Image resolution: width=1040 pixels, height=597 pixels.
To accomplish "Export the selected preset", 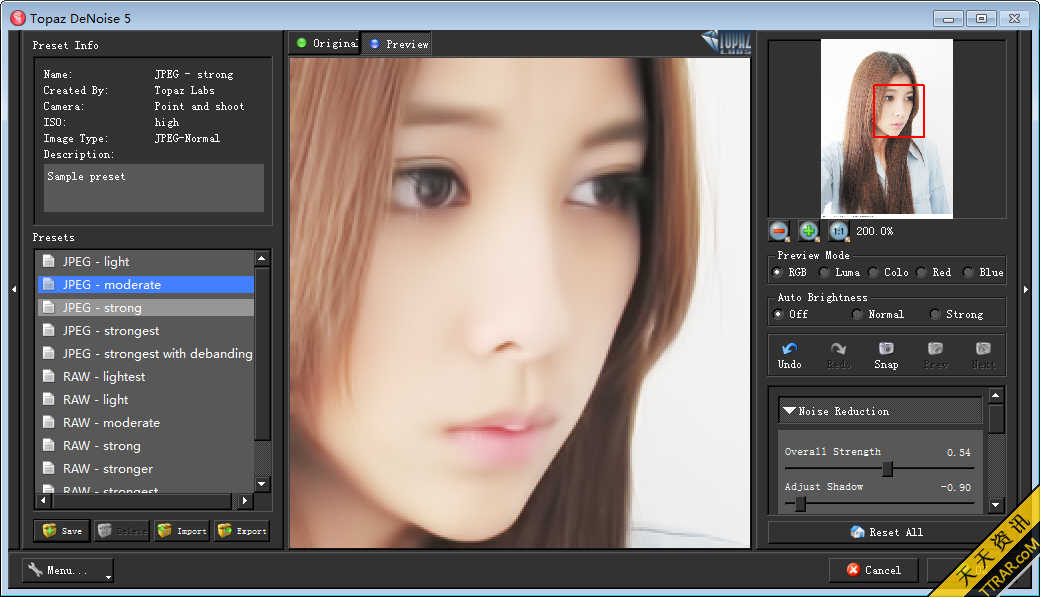I will (241, 531).
